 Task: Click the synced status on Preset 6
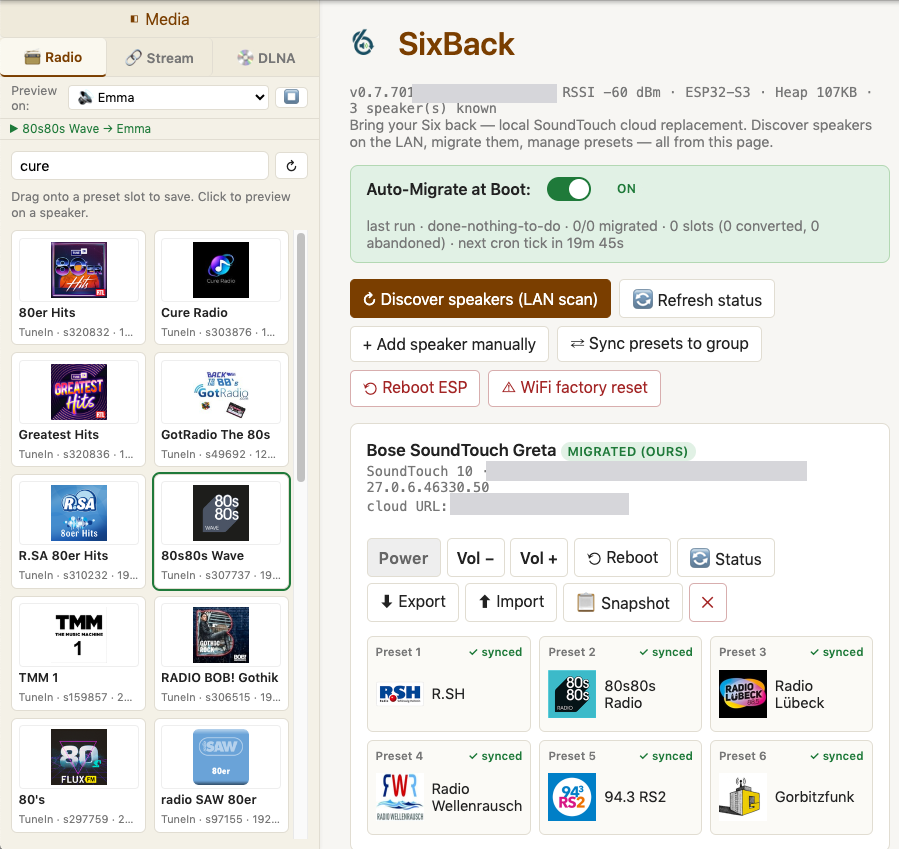pyautogui.click(x=837, y=756)
